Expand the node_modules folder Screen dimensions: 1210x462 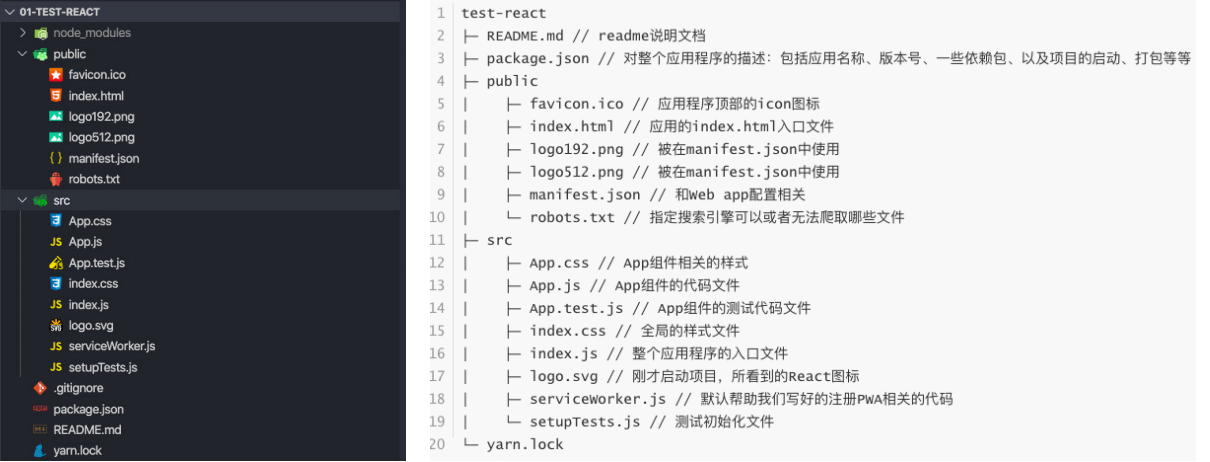pyautogui.click(x=24, y=33)
